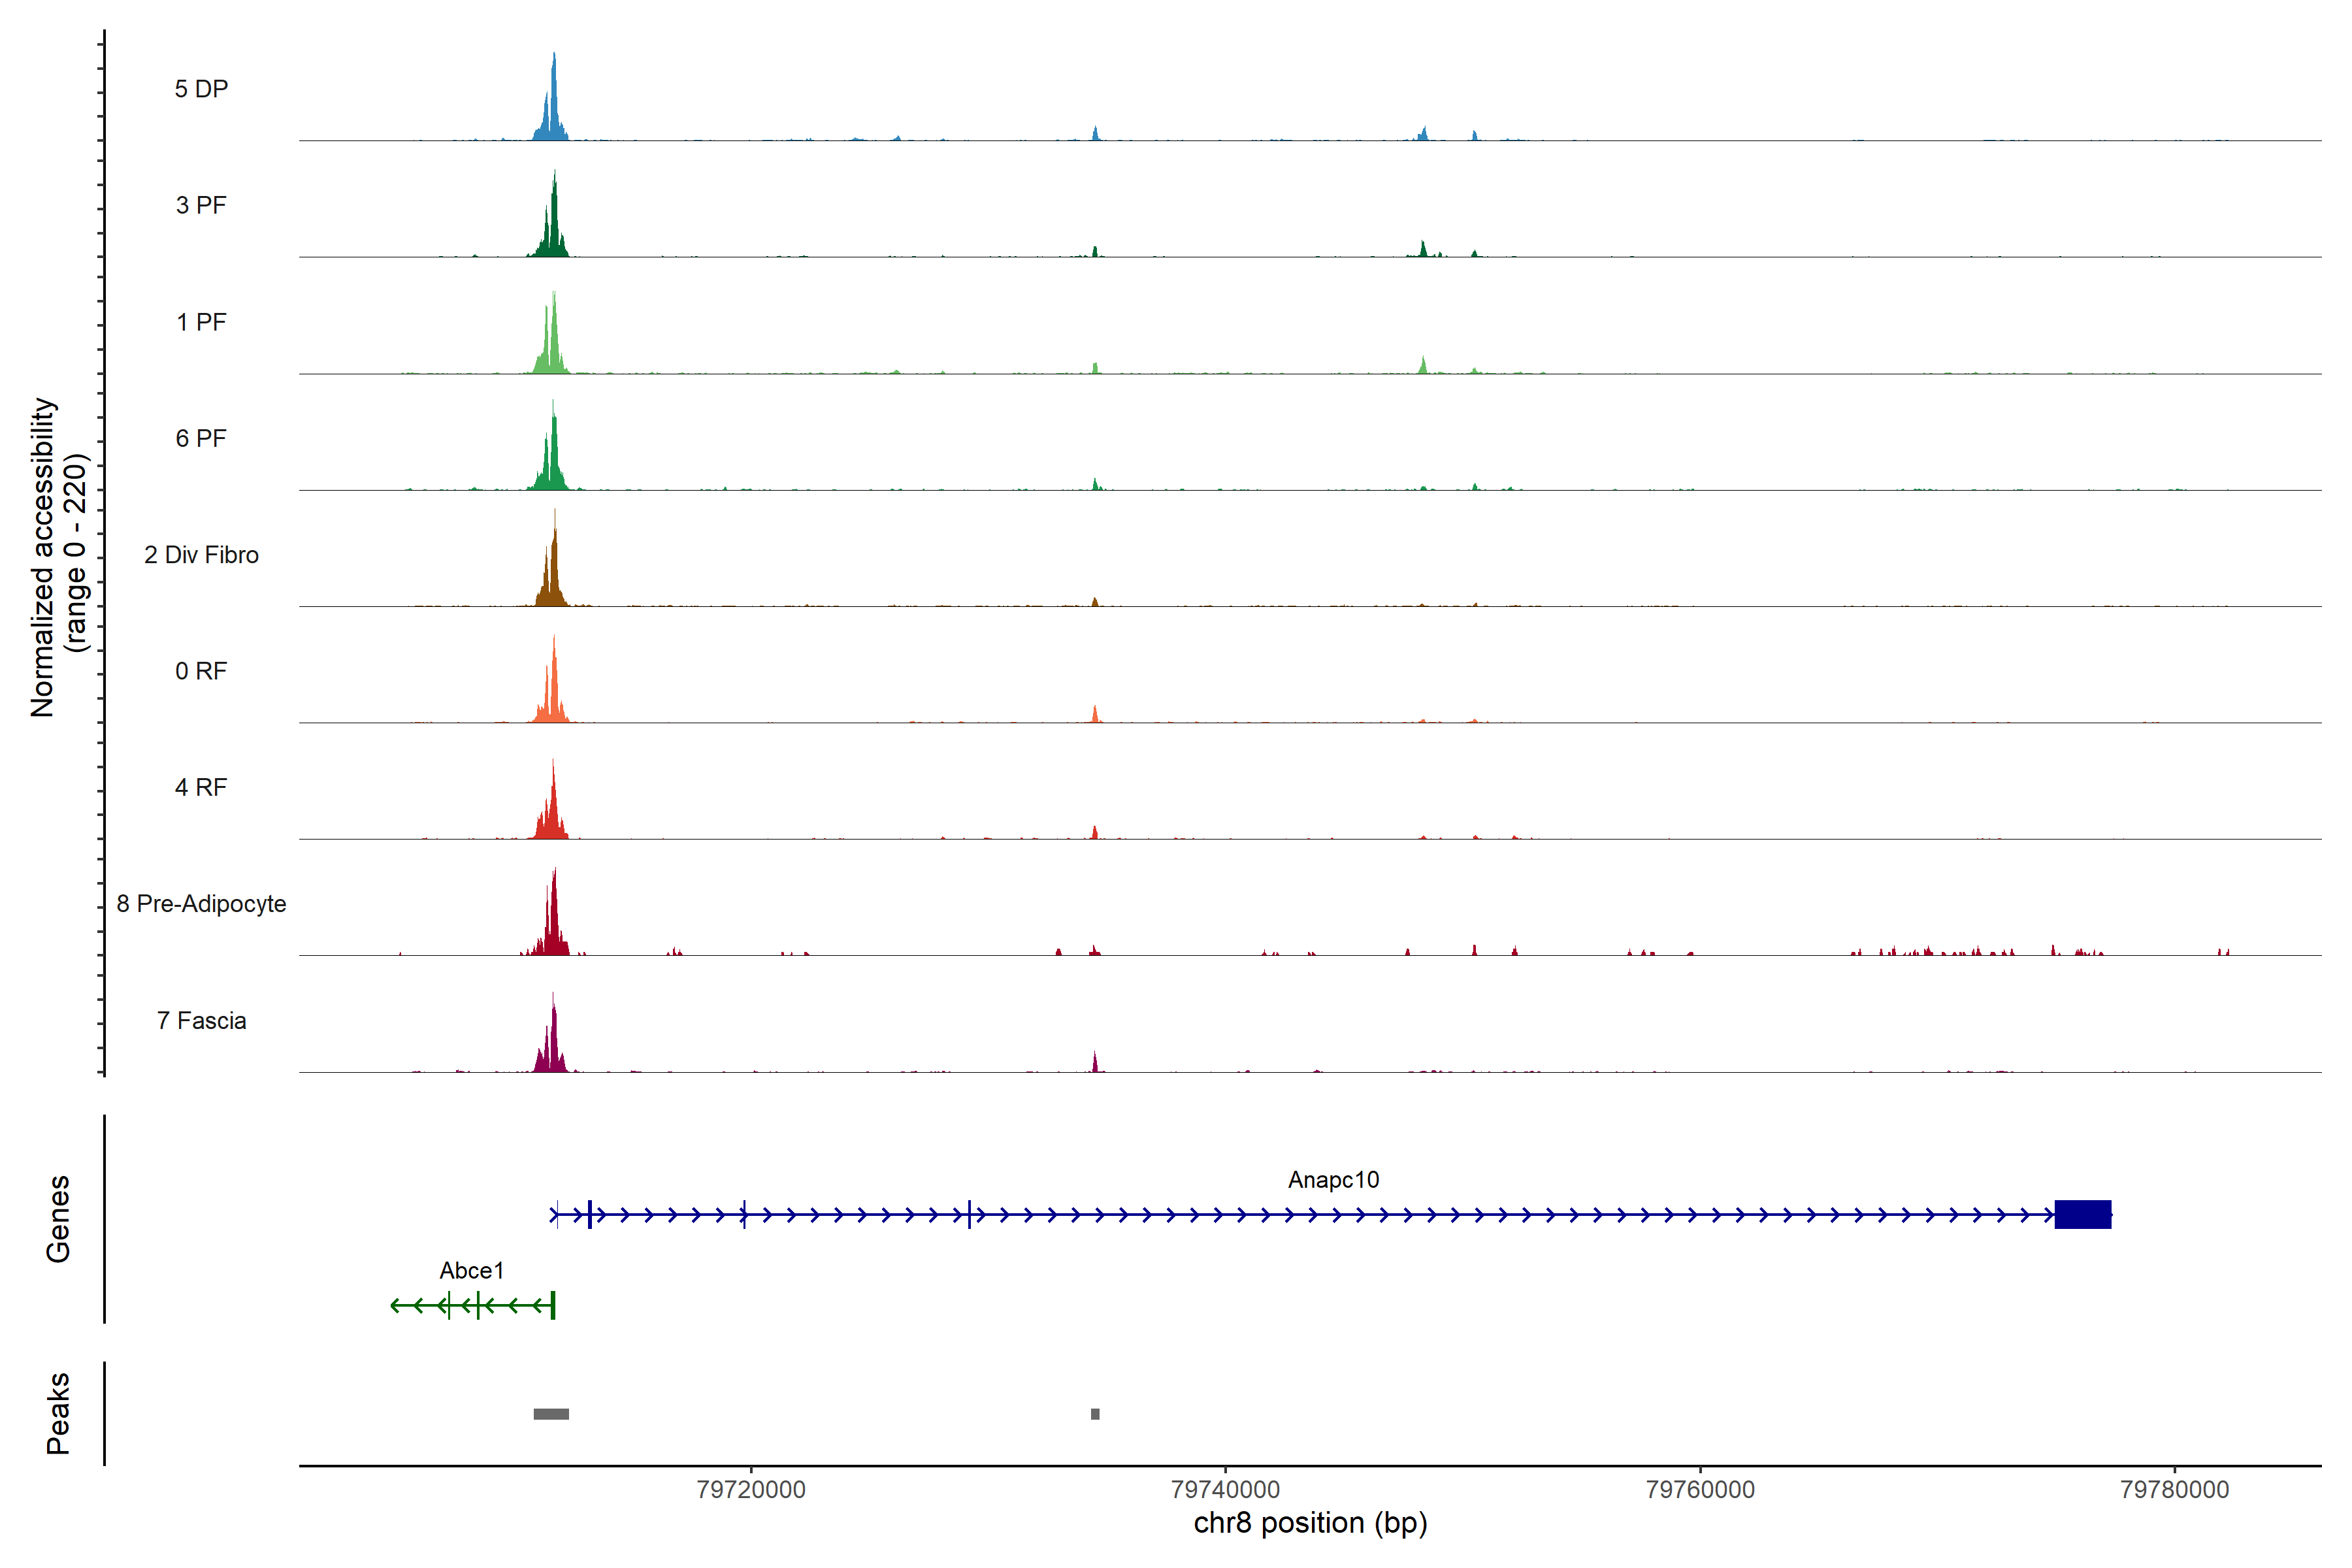Click the 3 PF track label
Image resolution: width=2352 pixels, height=1568 pixels.
(201, 205)
